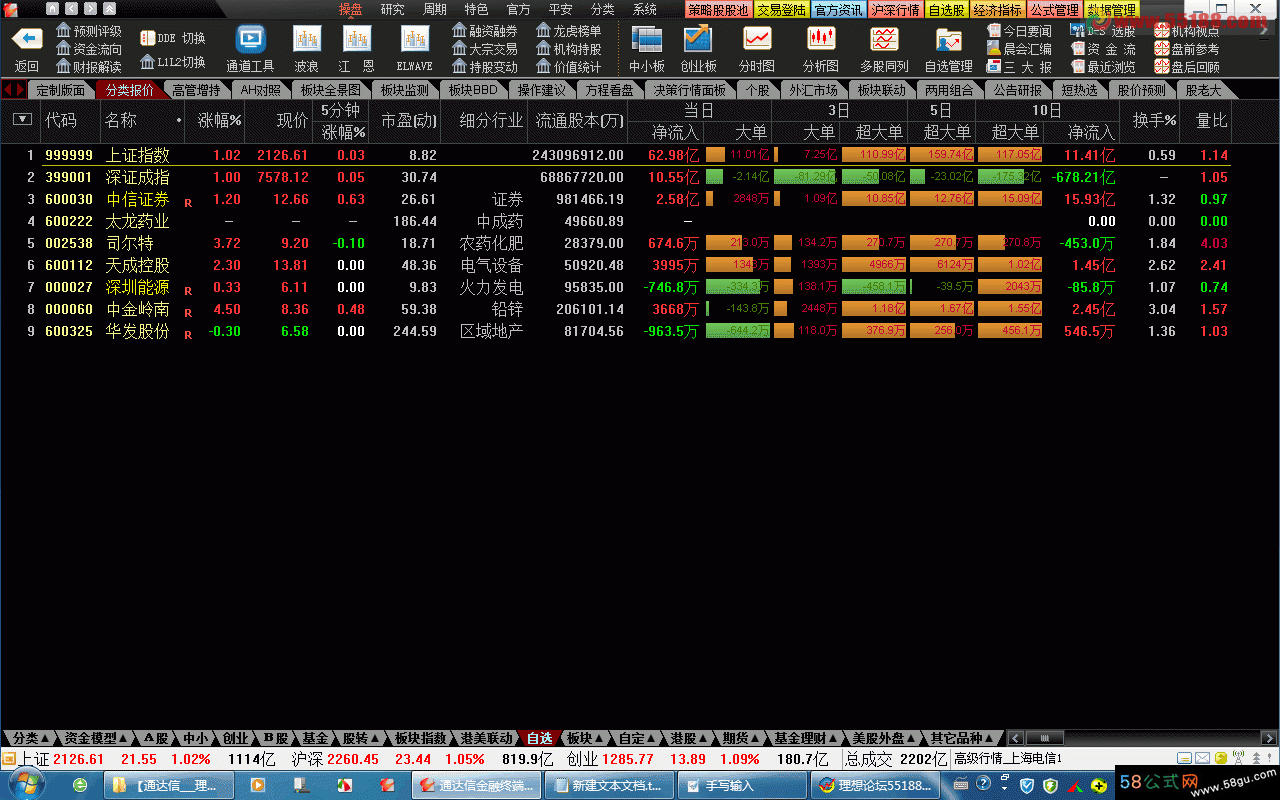Open 盘后回顾 in the toolbar
The image size is (1280, 800).
pos(1187,67)
